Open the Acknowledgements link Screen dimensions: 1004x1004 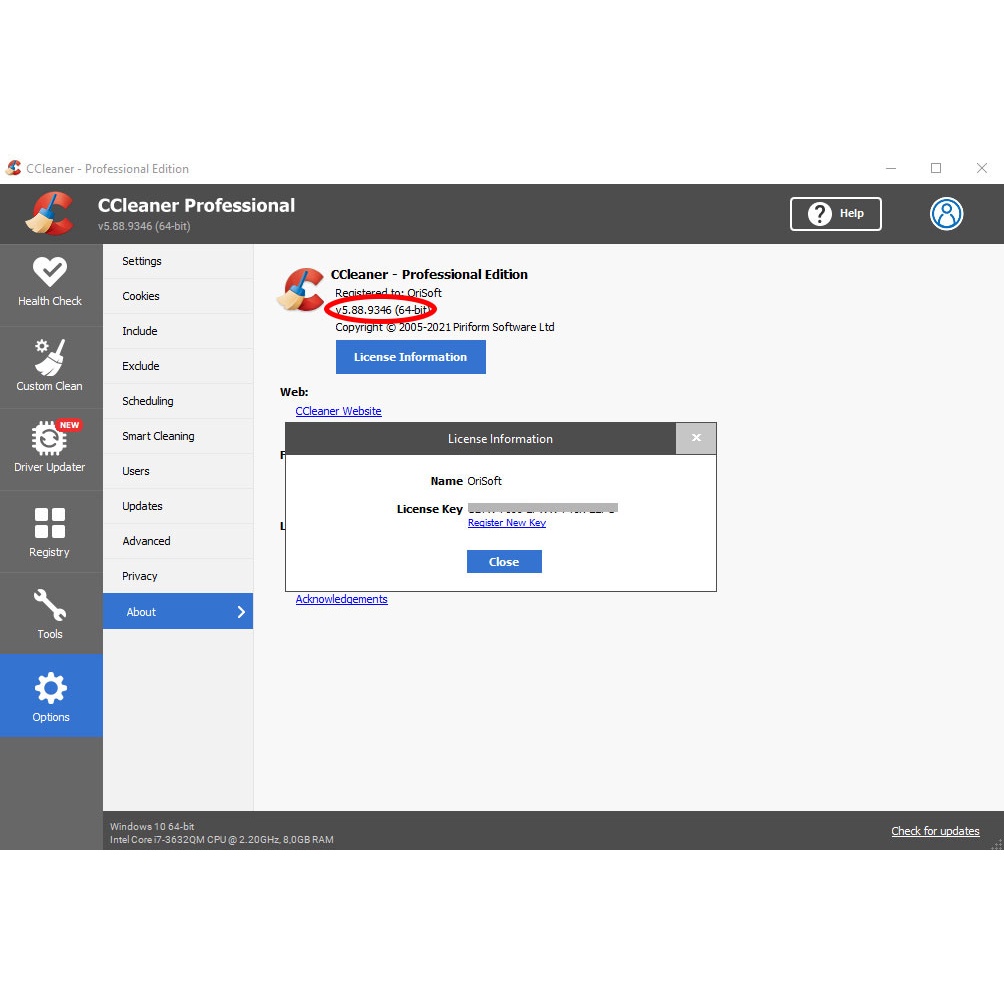click(341, 599)
